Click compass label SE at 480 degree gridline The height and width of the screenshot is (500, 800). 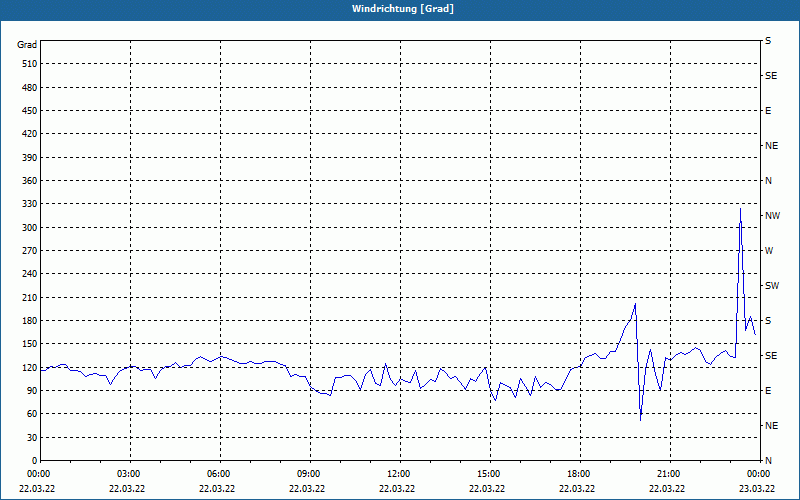[771, 76]
